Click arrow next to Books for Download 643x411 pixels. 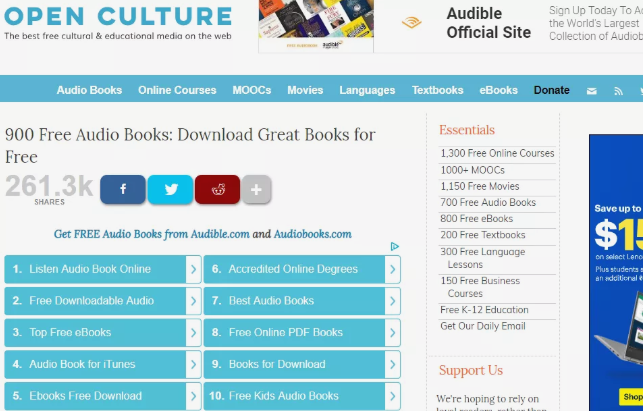[393, 364]
